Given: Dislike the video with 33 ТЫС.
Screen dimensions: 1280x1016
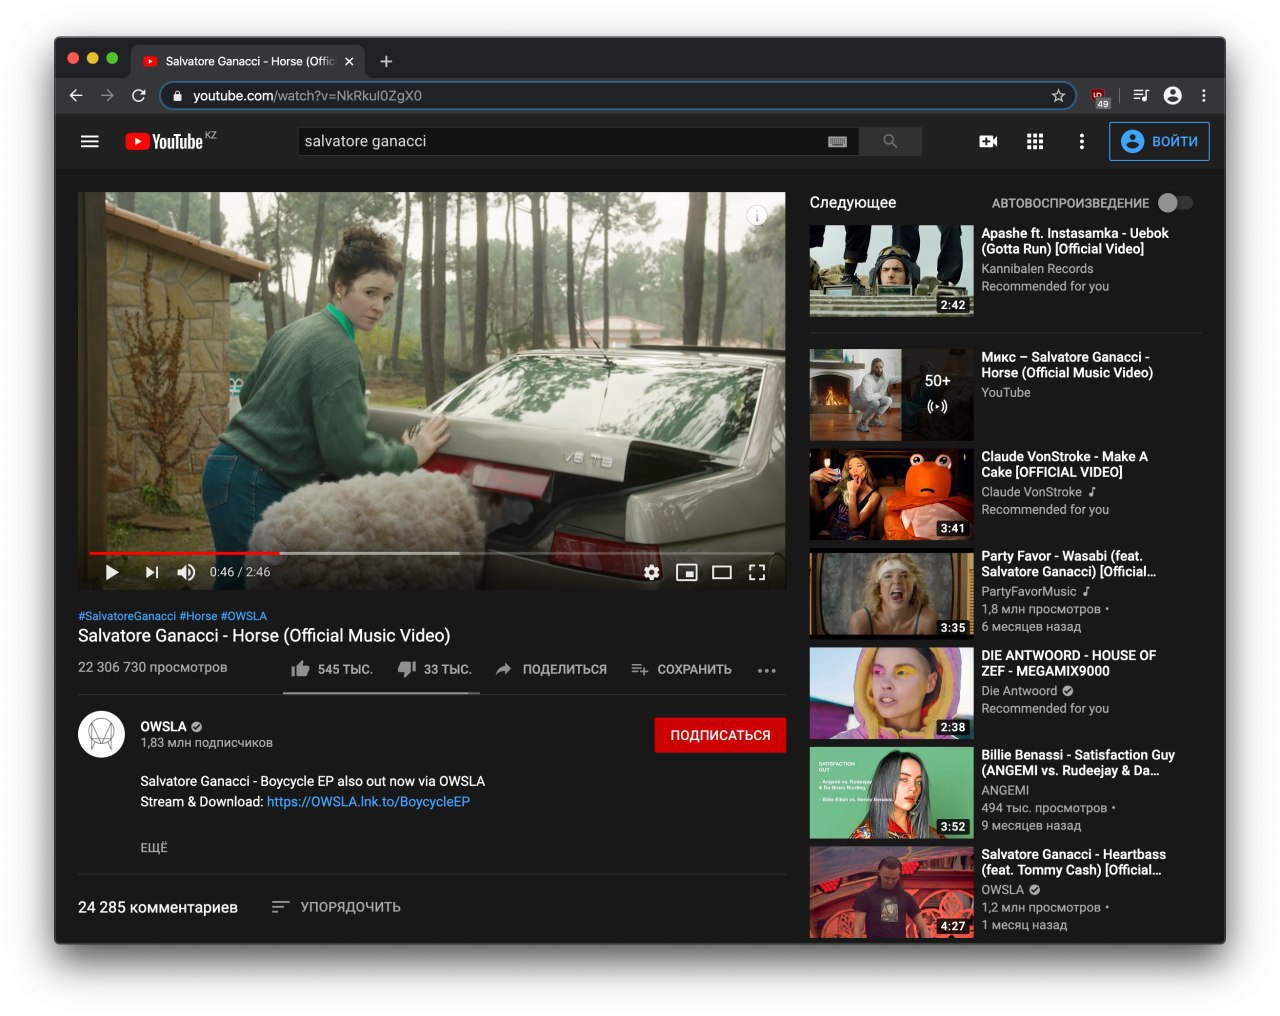Looking at the screenshot, I should click(x=434, y=669).
